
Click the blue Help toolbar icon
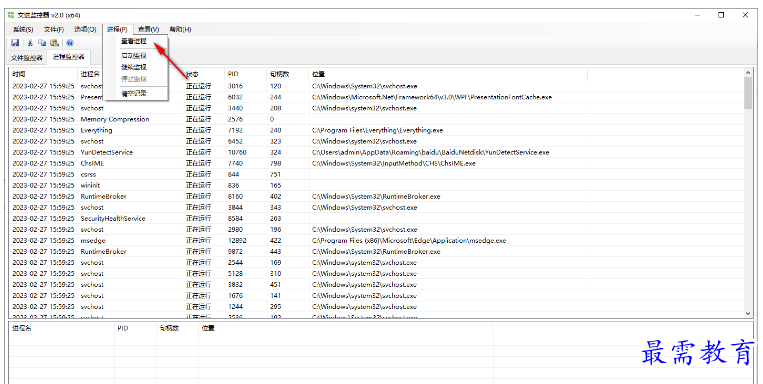(x=70, y=43)
